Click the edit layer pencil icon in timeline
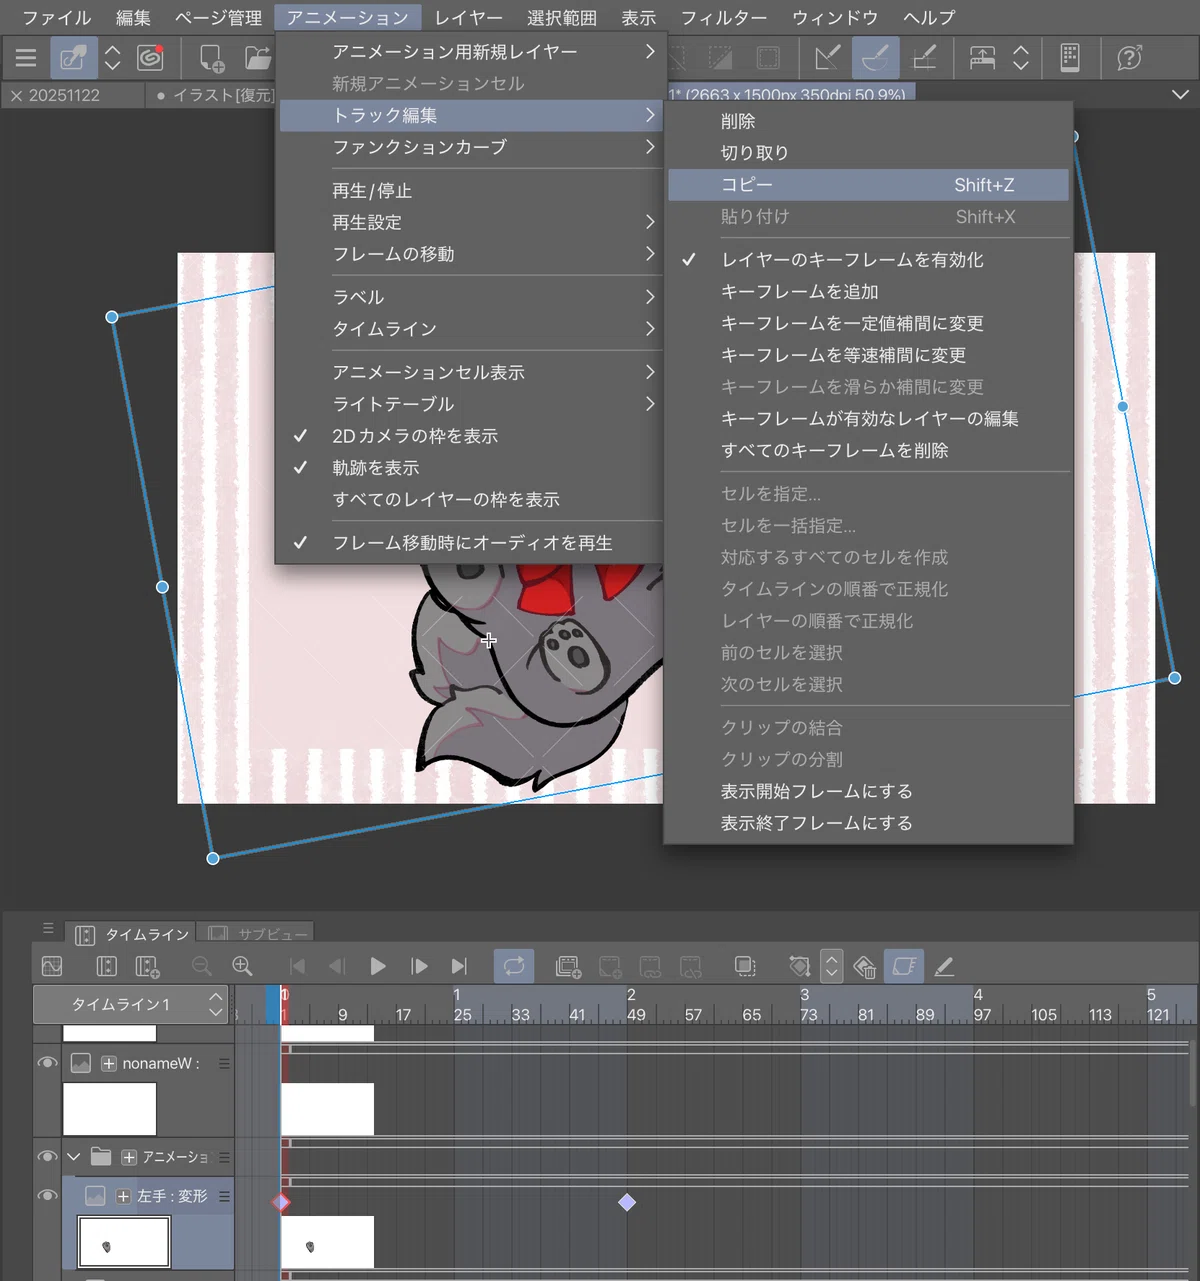The width and height of the screenshot is (1200, 1281). [x=943, y=966]
